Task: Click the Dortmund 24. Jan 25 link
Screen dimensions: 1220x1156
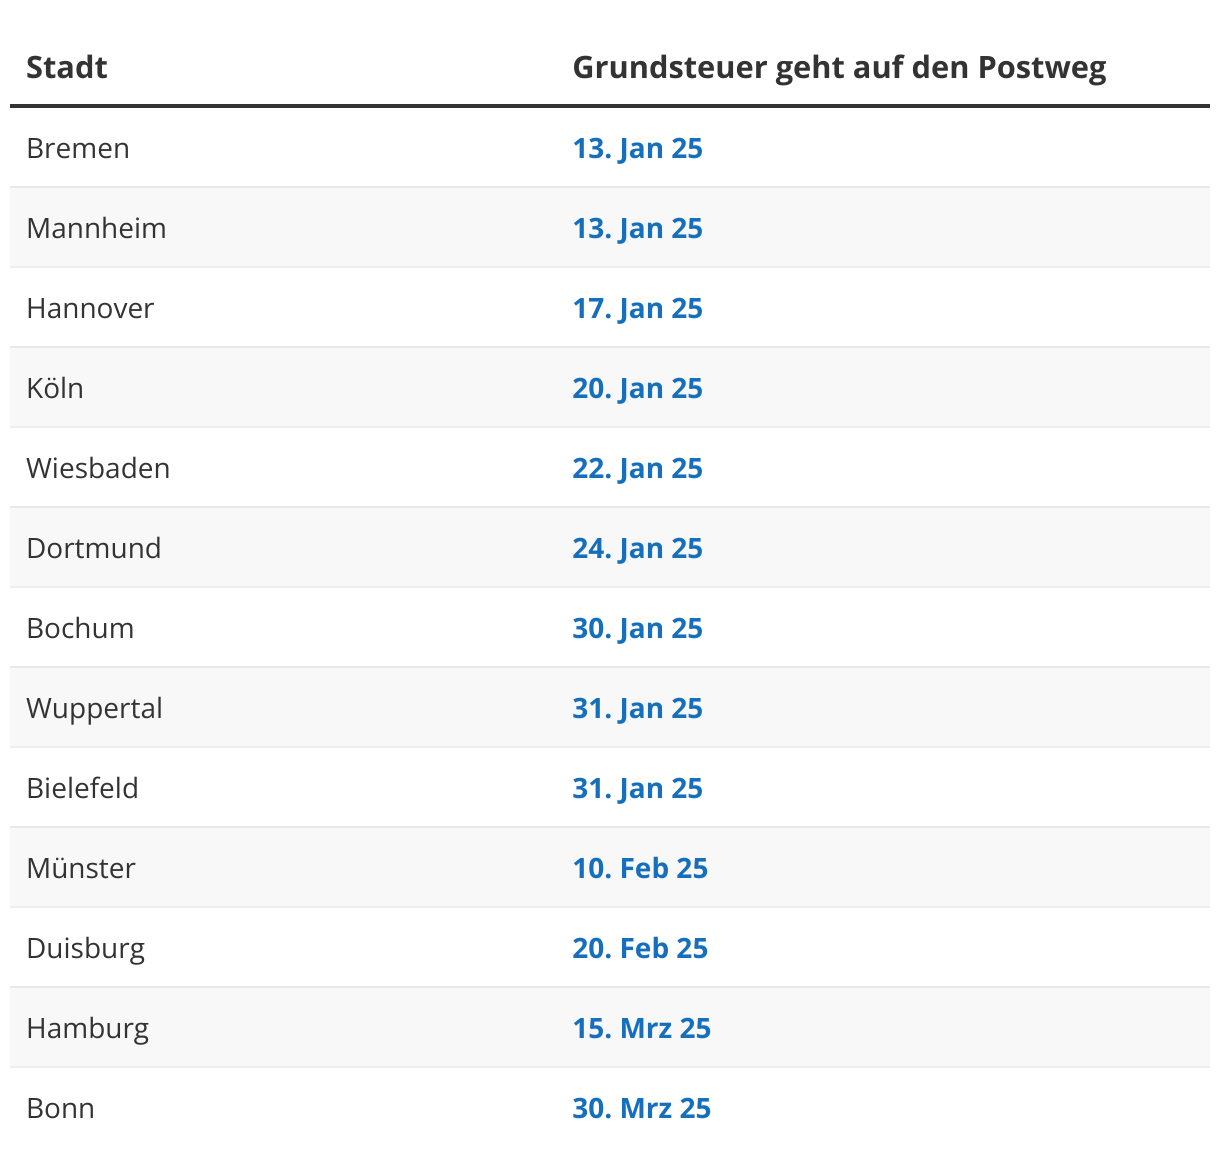Action: (637, 548)
